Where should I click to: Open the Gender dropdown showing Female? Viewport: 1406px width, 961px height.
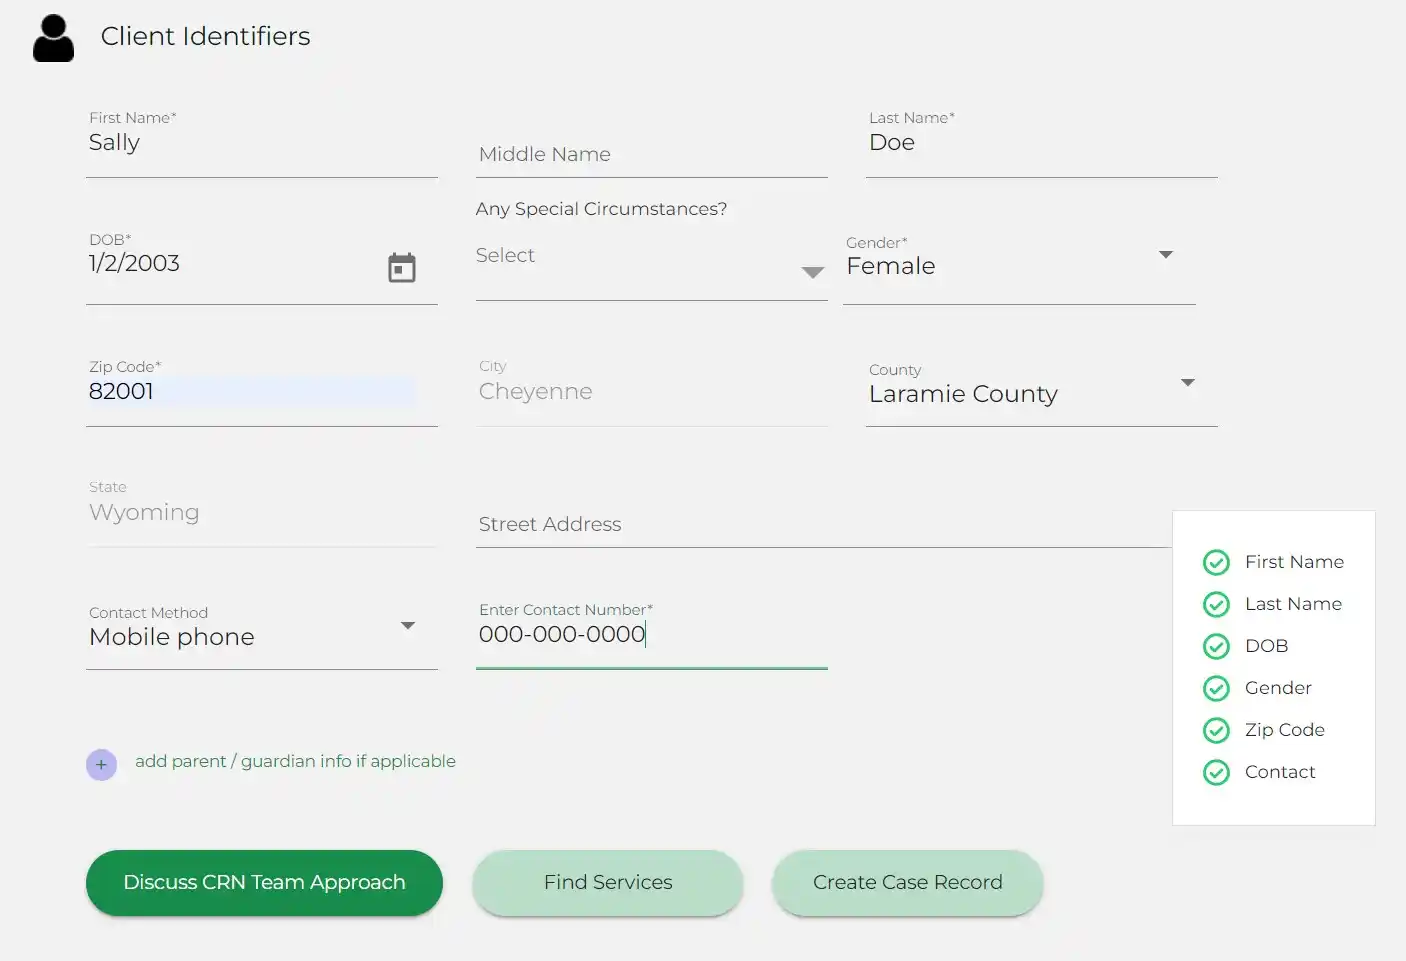point(1165,255)
